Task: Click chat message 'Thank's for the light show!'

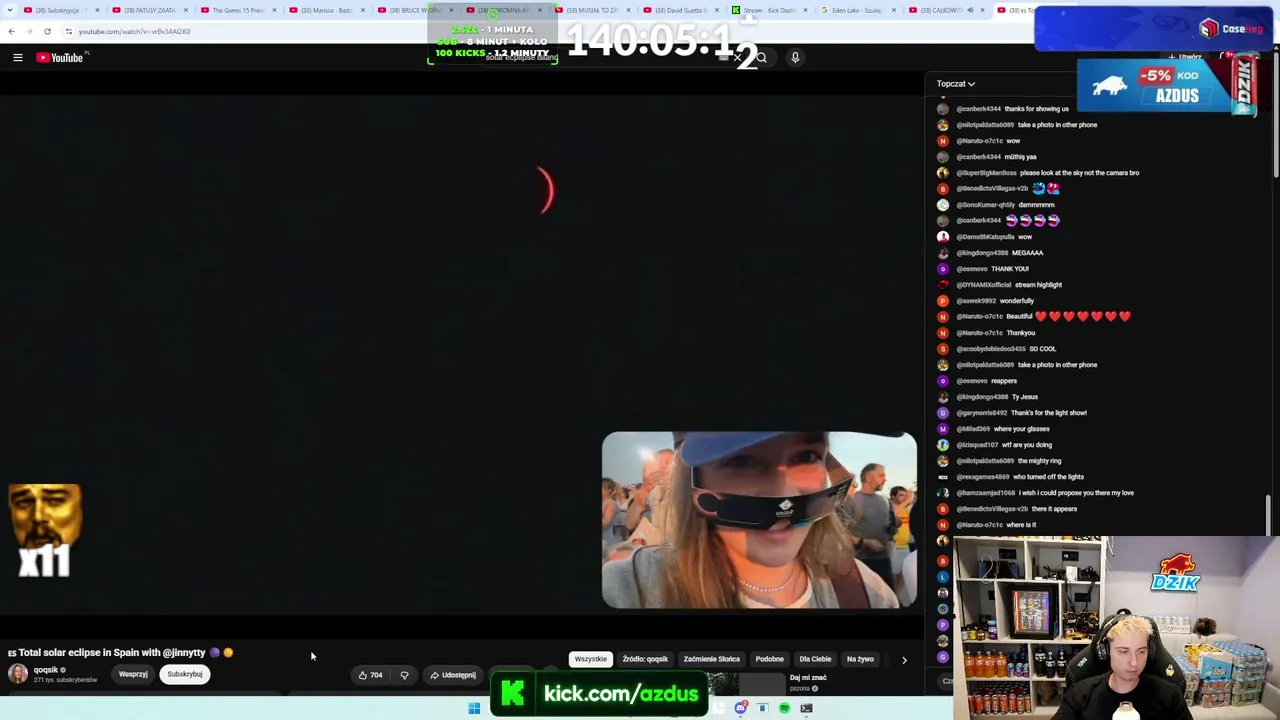Action: (1048, 413)
